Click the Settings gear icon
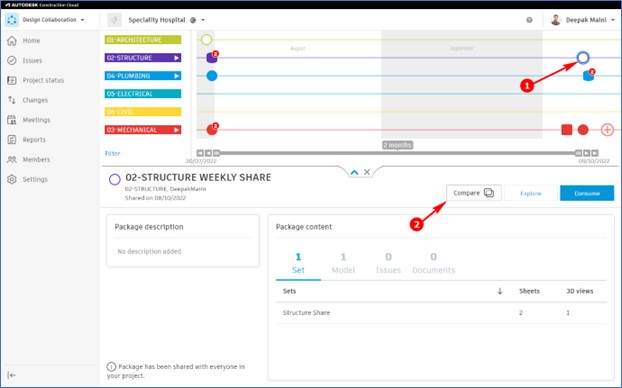The image size is (622, 388). click(x=12, y=179)
